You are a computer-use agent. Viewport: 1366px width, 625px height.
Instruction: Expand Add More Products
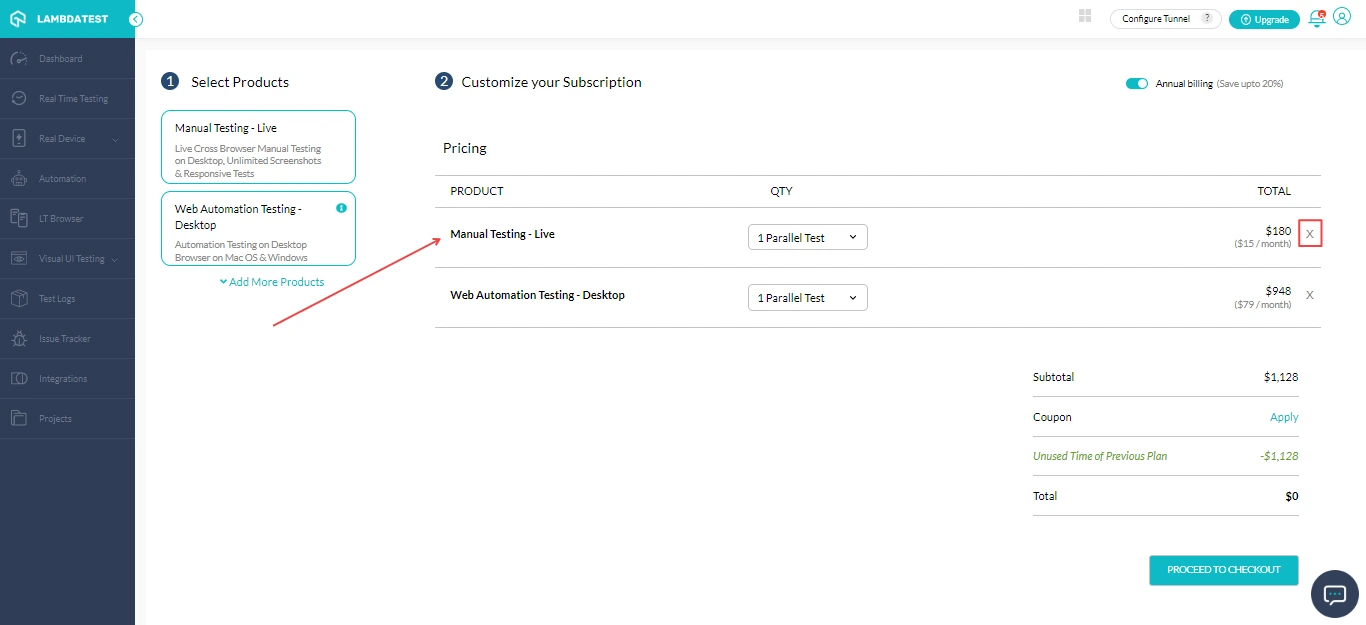click(x=272, y=282)
